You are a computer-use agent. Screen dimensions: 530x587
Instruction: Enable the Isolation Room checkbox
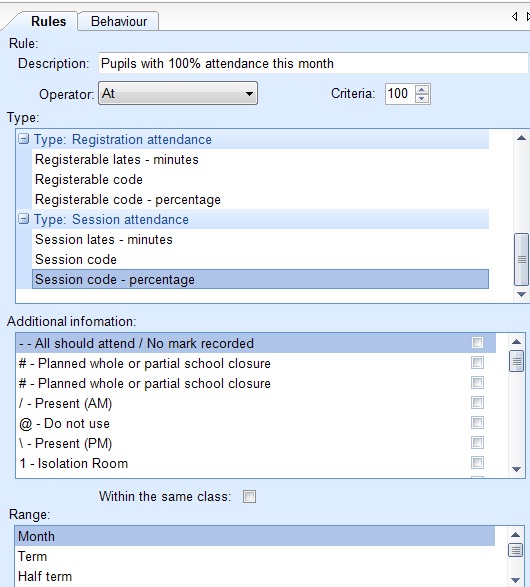click(x=477, y=462)
